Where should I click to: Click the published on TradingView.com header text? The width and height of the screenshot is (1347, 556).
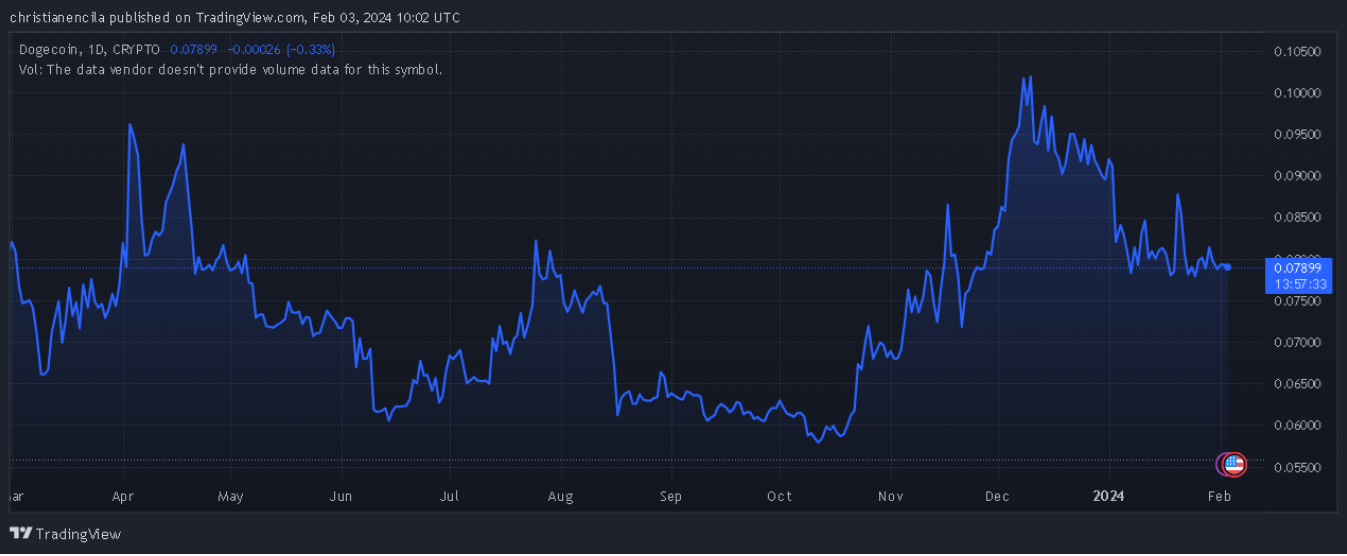235,17
